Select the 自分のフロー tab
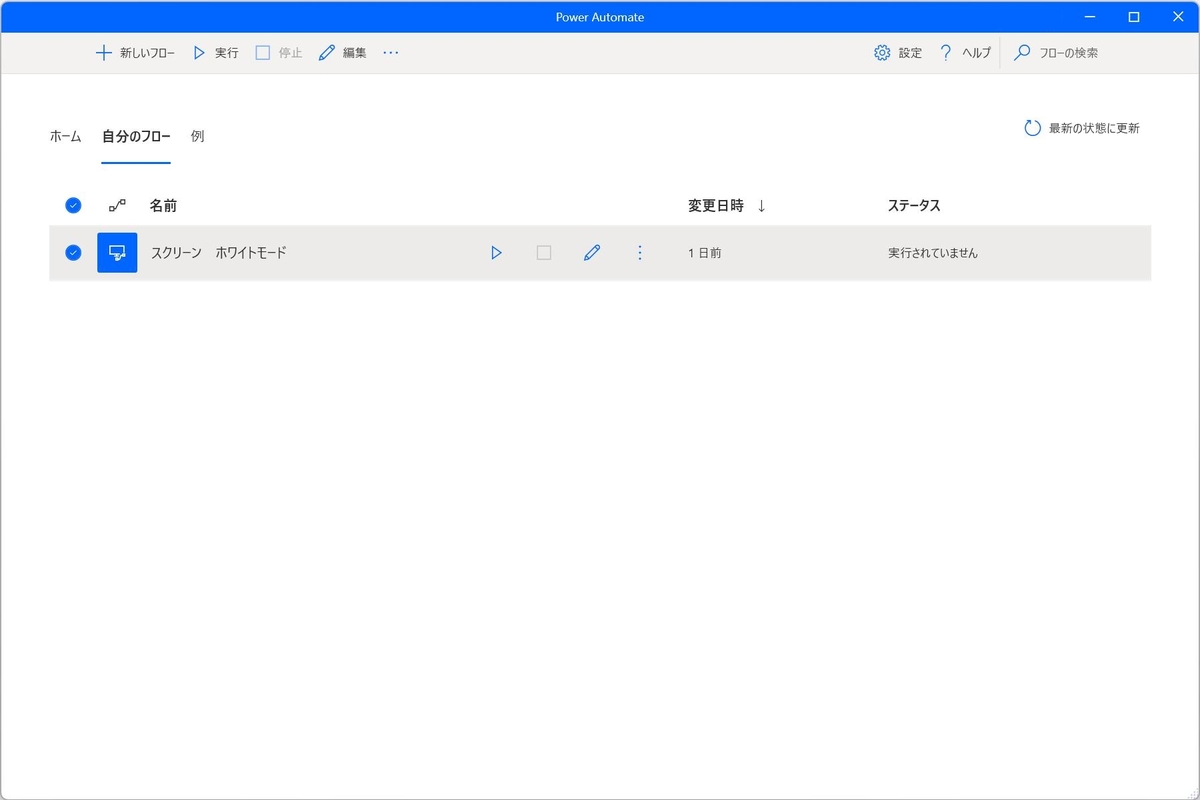This screenshot has height=800, width=1200. 136,136
